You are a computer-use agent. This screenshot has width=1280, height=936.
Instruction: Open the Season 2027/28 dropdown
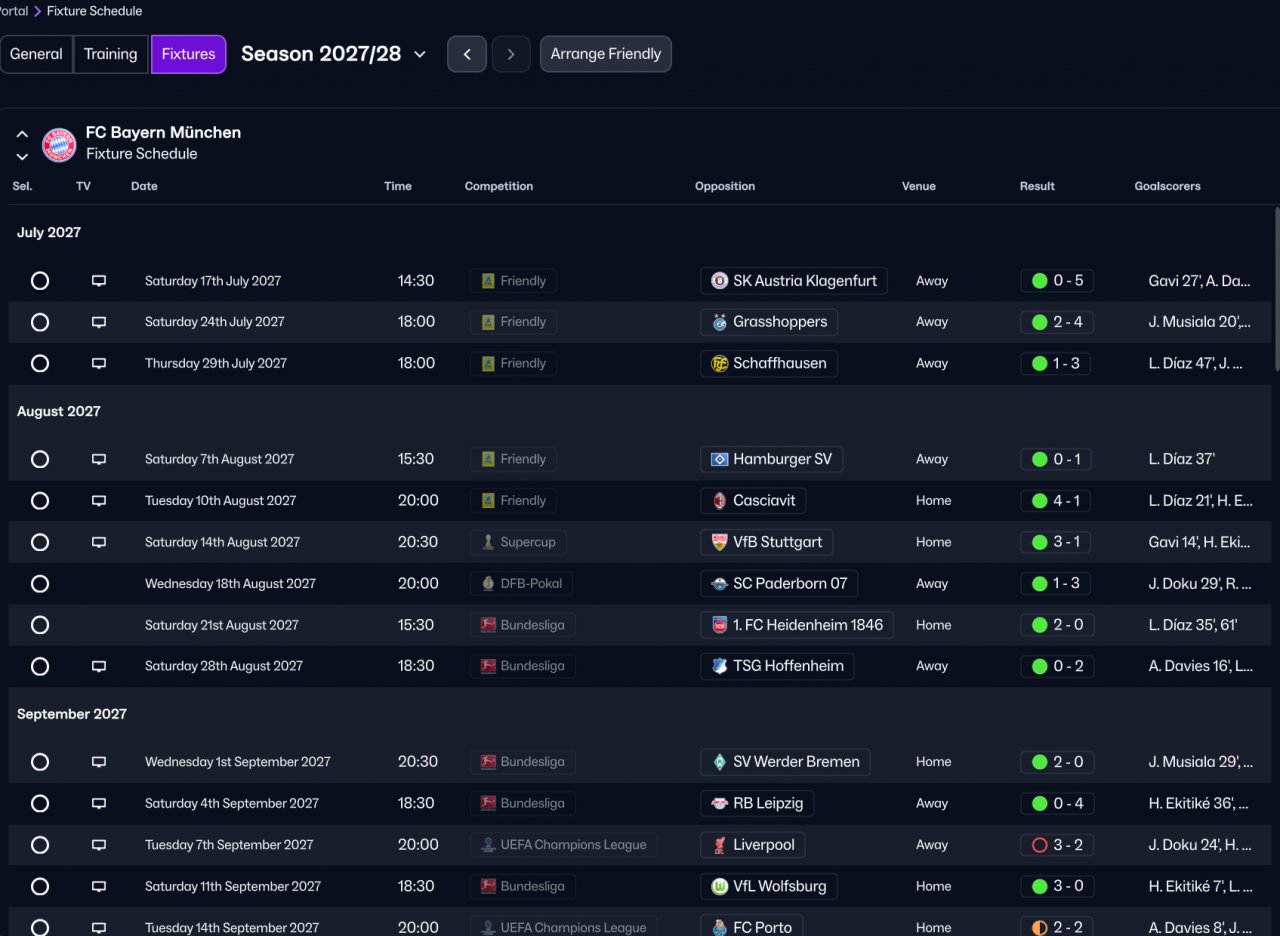pyautogui.click(x=334, y=54)
